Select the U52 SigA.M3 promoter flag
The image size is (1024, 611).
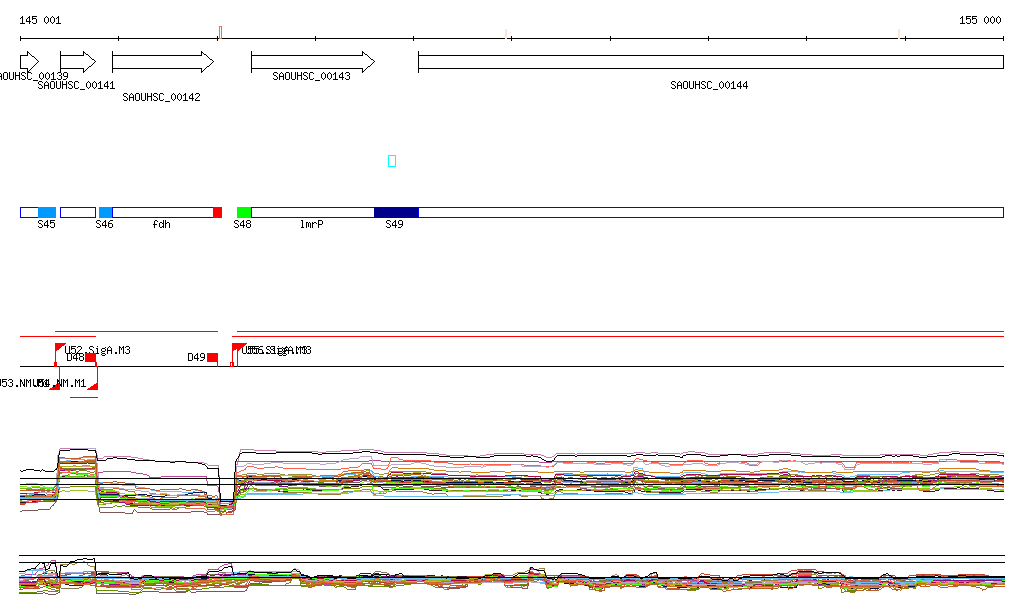60,348
